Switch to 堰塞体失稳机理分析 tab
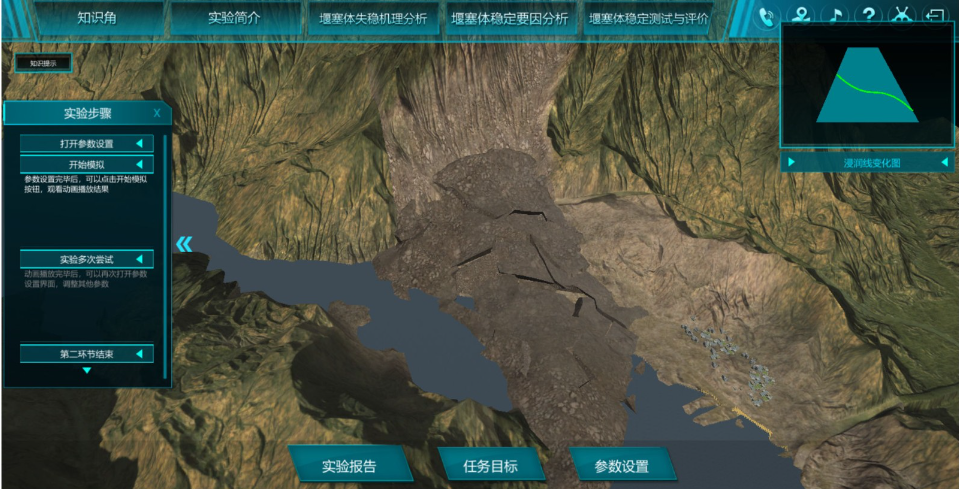Screen dimensions: 959x489 (x=372, y=18)
